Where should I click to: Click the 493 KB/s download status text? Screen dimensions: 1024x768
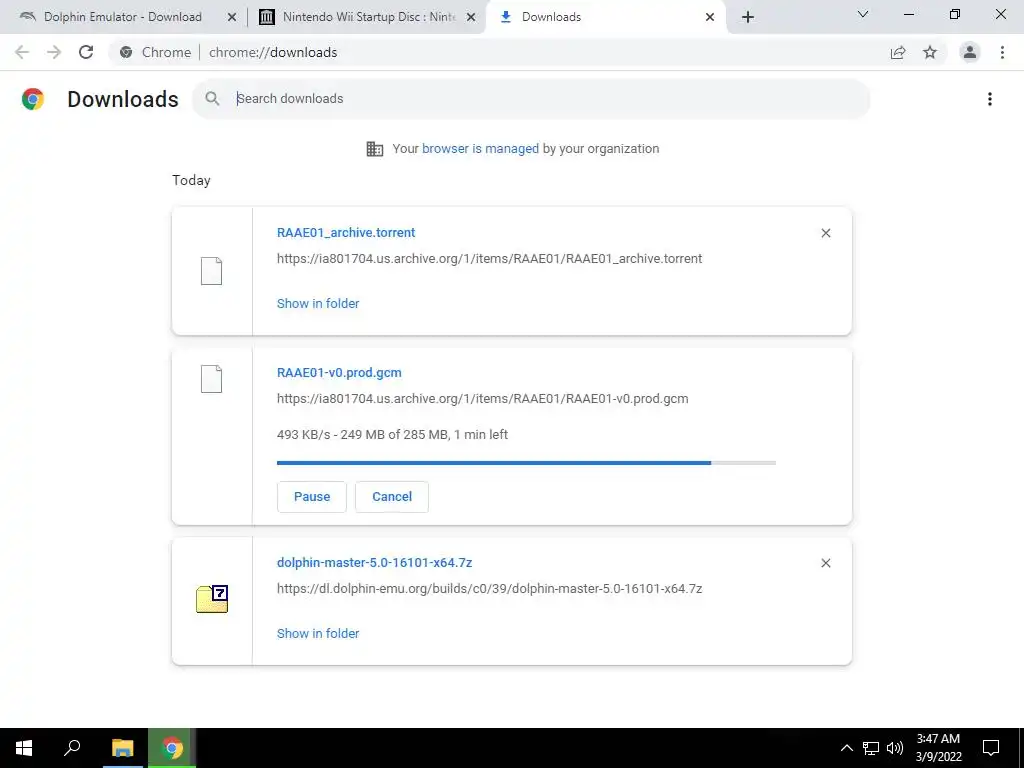point(392,435)
